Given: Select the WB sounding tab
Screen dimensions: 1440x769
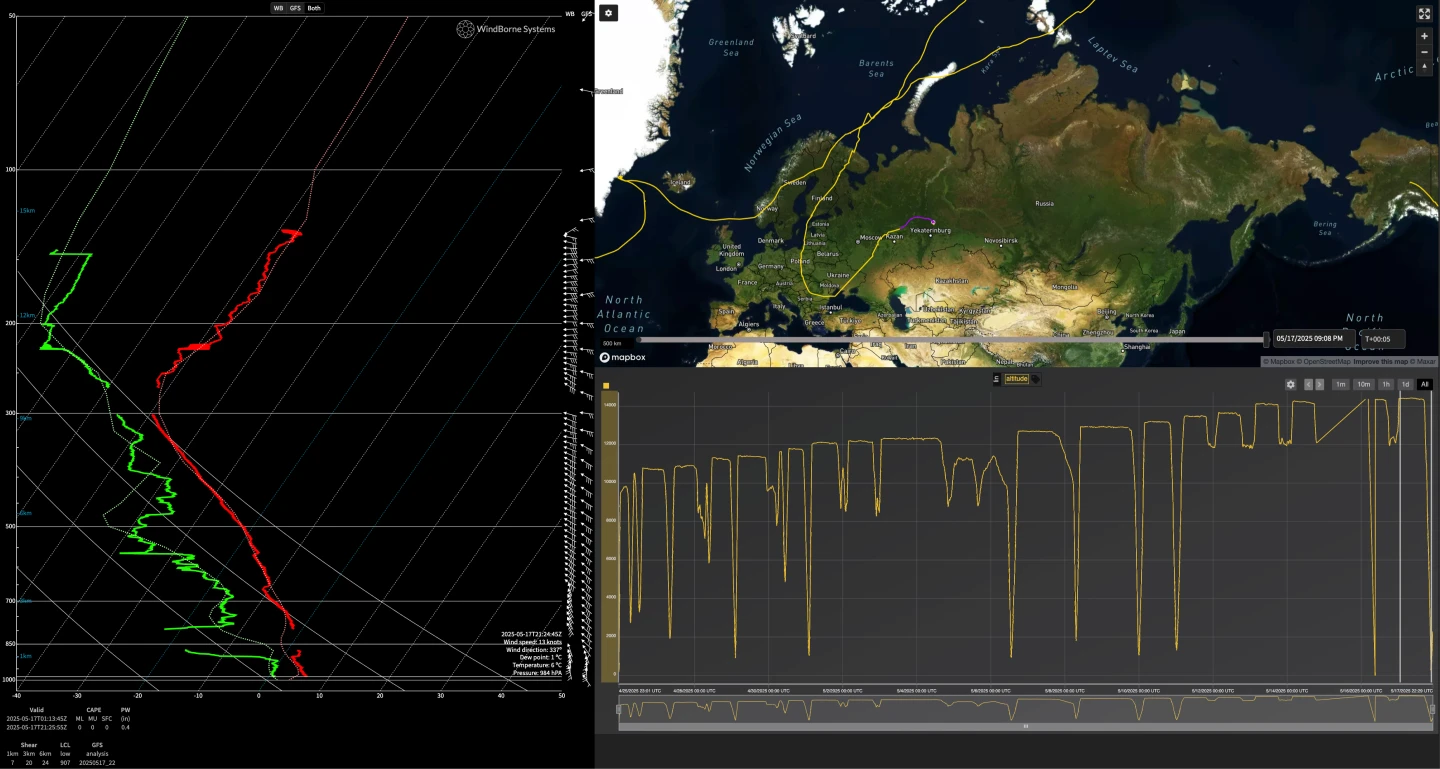Looking at the screenshot, I should pyautogui.click(x=279, y=8).
